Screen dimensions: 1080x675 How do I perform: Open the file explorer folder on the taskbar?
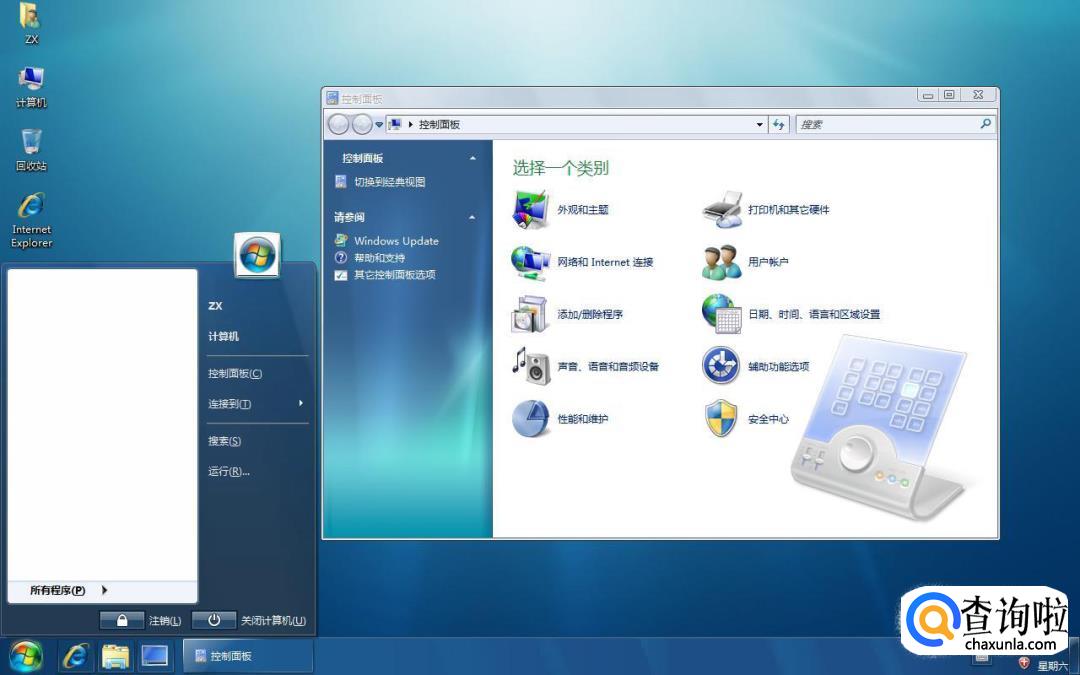pos(115,656)
